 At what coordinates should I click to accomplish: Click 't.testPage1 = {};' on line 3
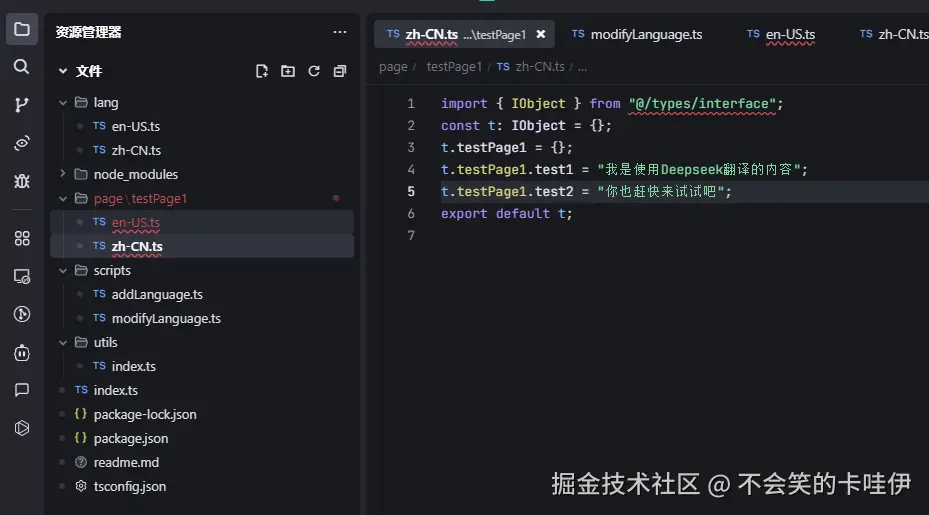507,148
